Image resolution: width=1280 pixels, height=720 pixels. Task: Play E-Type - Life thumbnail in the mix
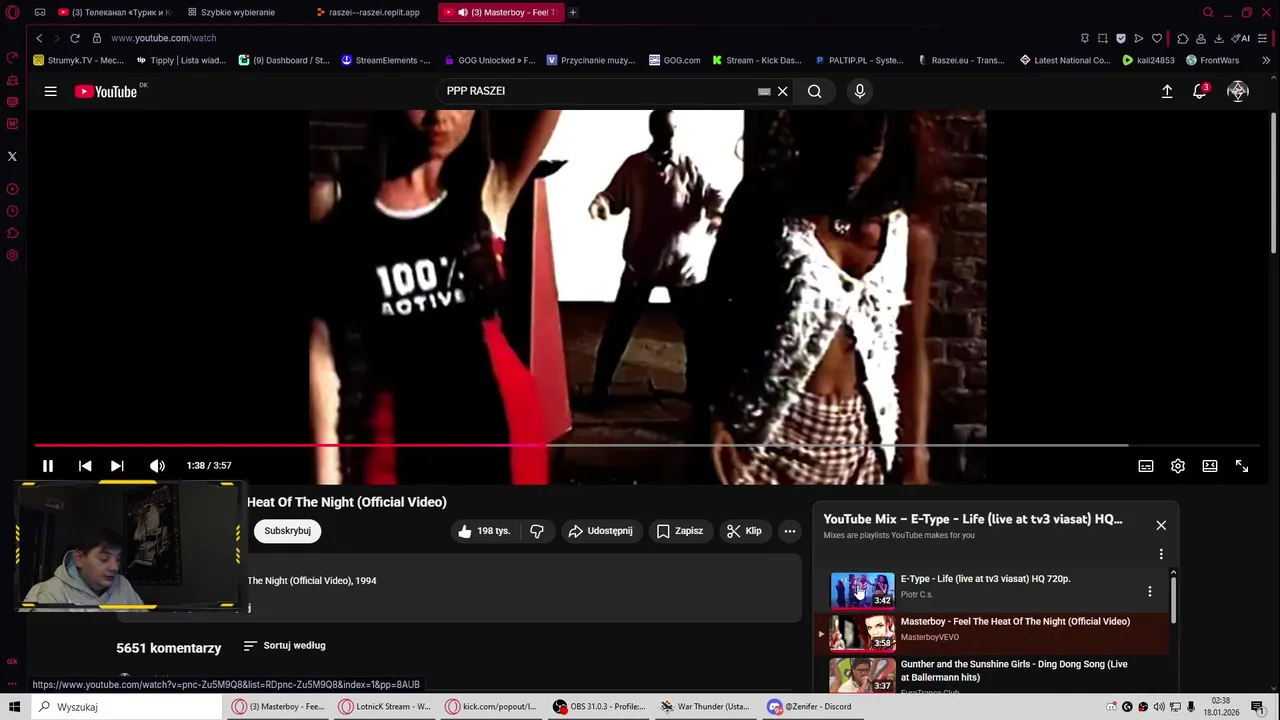click(862, 590)
